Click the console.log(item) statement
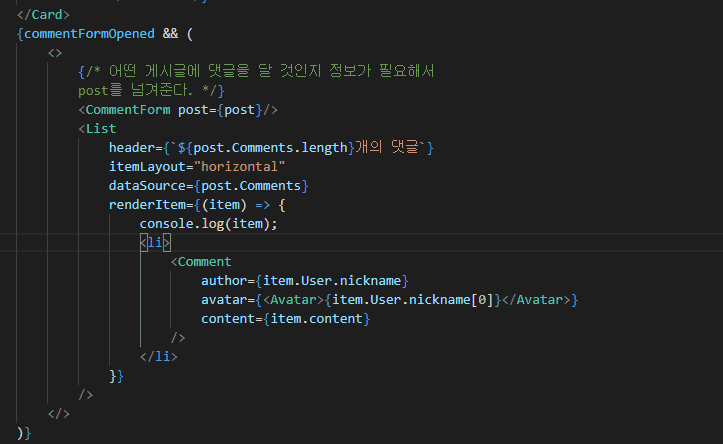The height and width of the screenshot is (444, 723). click(208, 224)
